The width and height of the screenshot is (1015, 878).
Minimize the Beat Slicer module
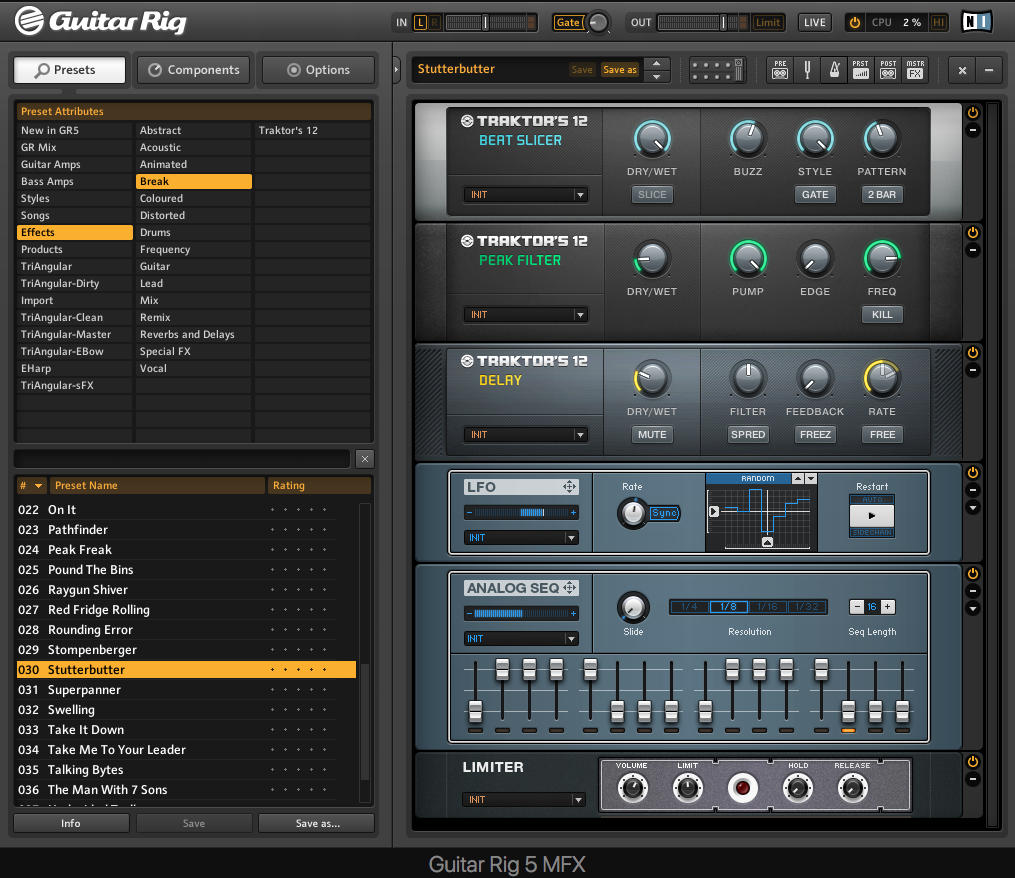click(972, 130)
